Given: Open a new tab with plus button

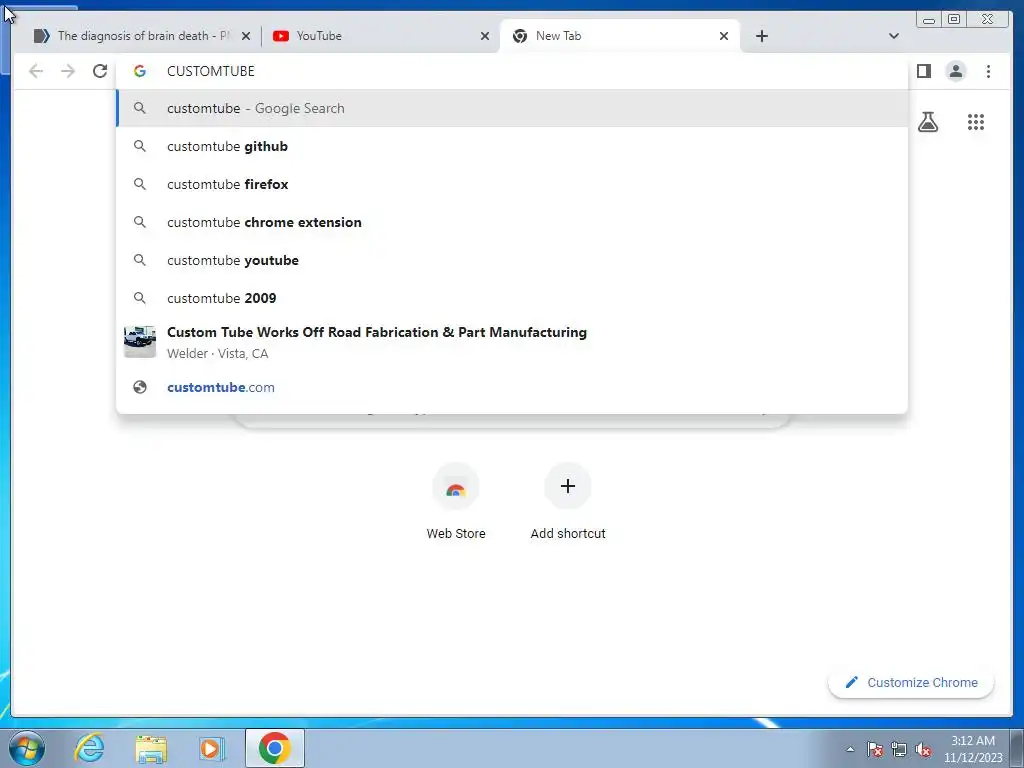Looking at the screenshot, I should pos(761,36).
